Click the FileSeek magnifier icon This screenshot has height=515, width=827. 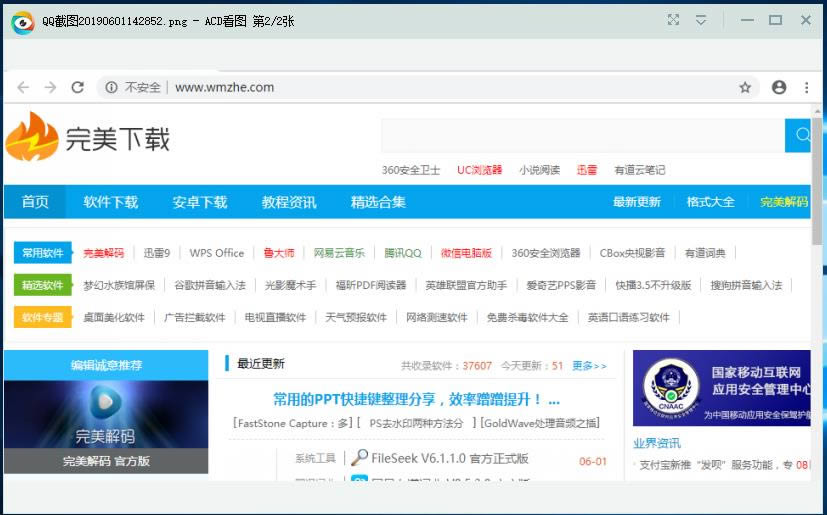(359, 457)
